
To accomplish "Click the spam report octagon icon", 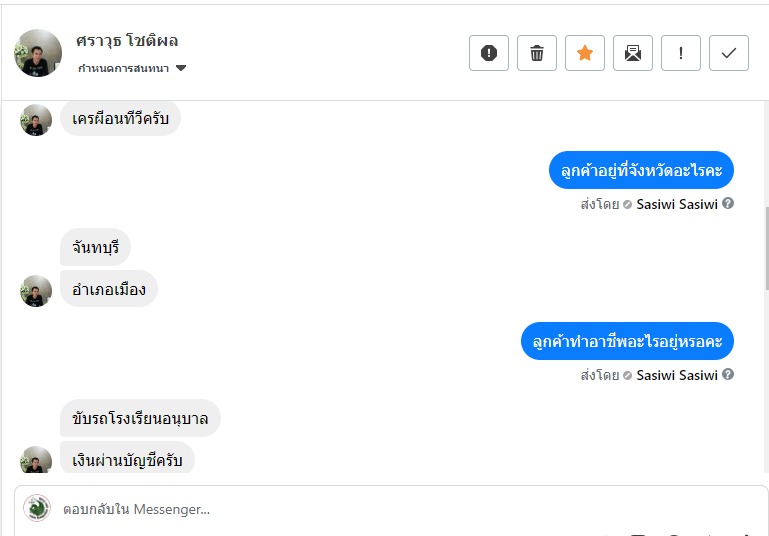I will [x=489, y=53].
